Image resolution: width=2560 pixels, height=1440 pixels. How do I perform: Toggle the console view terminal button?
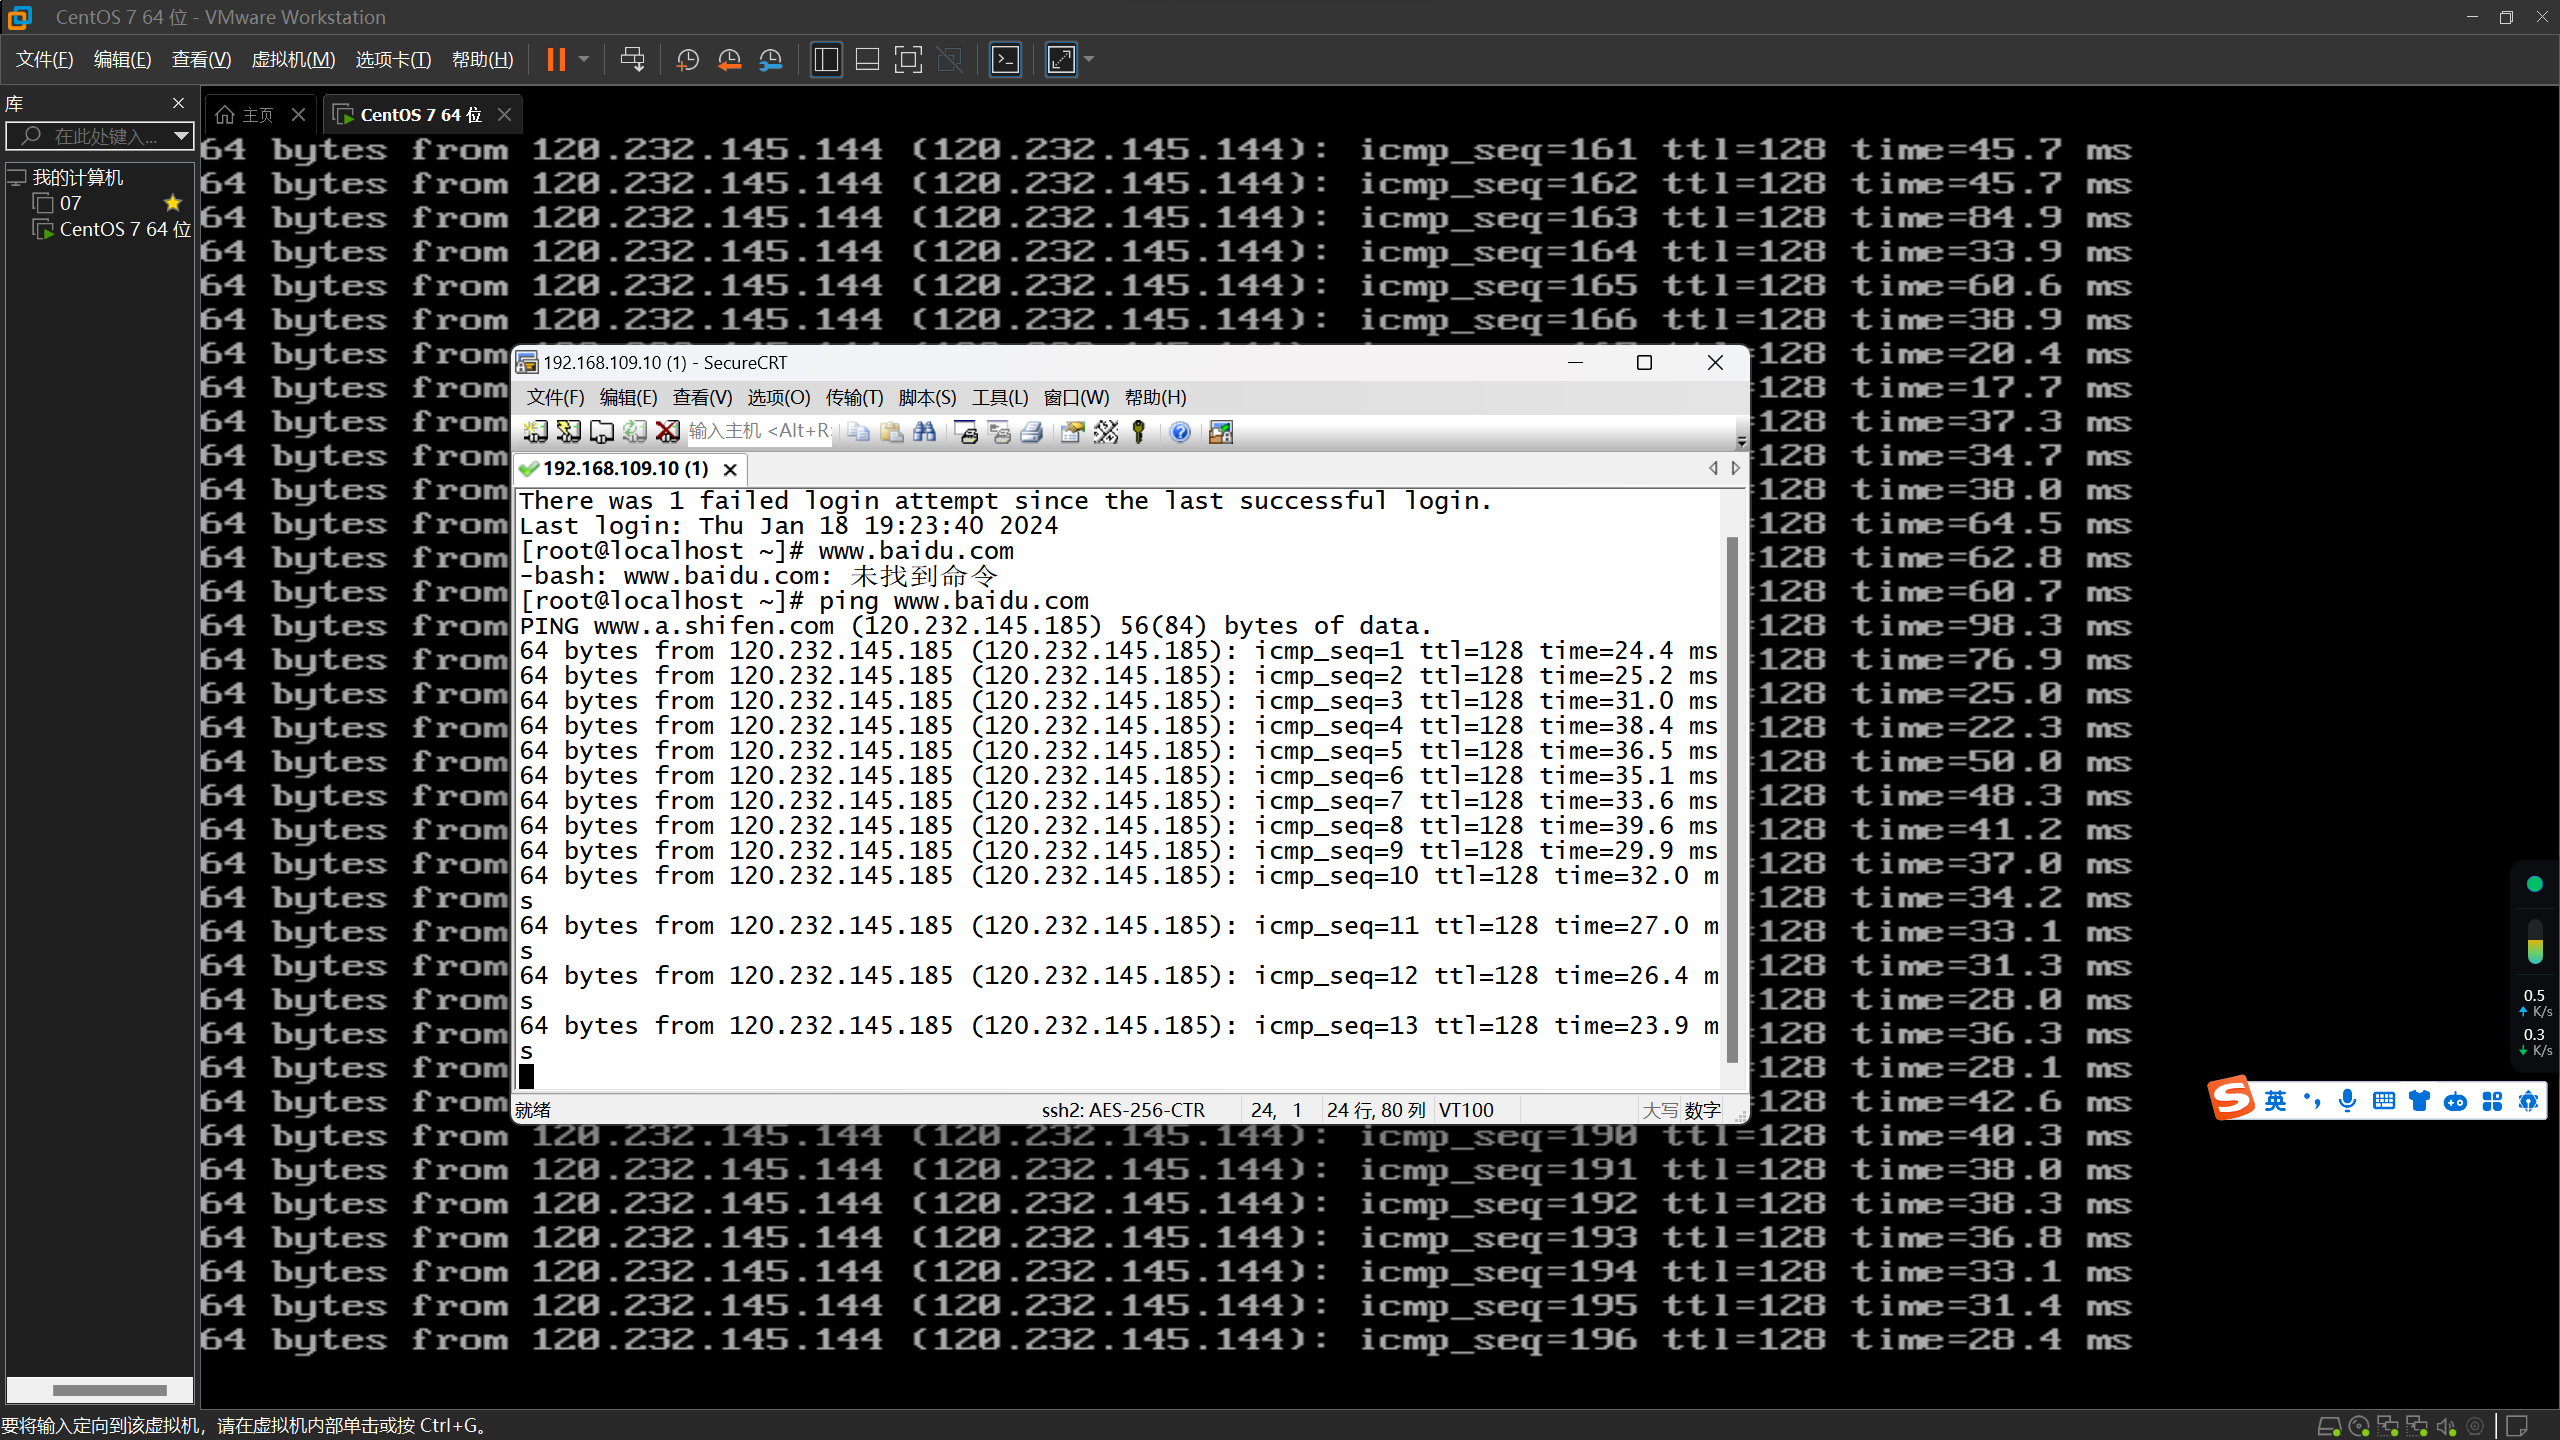[x=1005, y=60]
